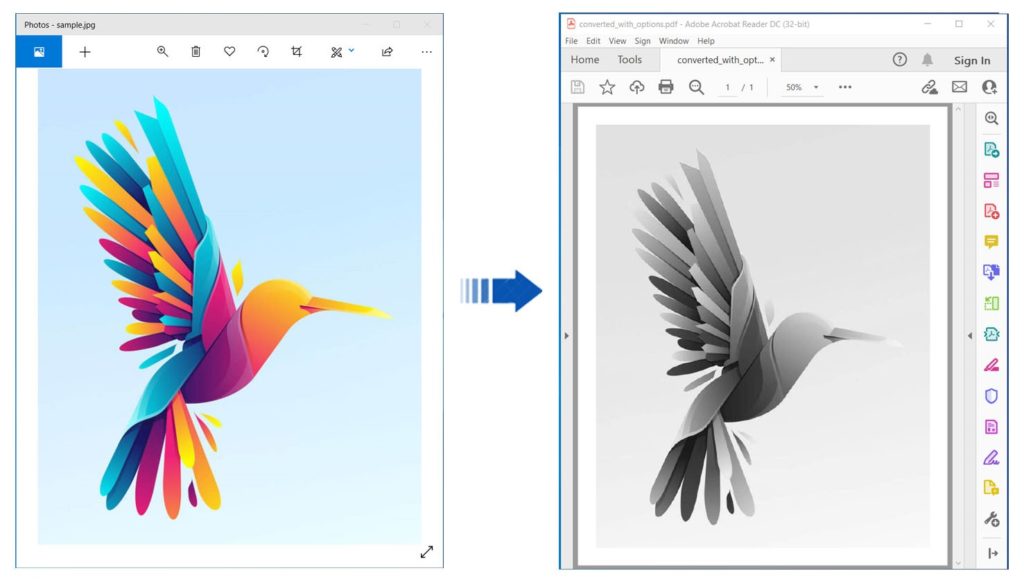Open the Comment tool in right sidebar
Screen dimensions: 1024x582
[991, 242]
